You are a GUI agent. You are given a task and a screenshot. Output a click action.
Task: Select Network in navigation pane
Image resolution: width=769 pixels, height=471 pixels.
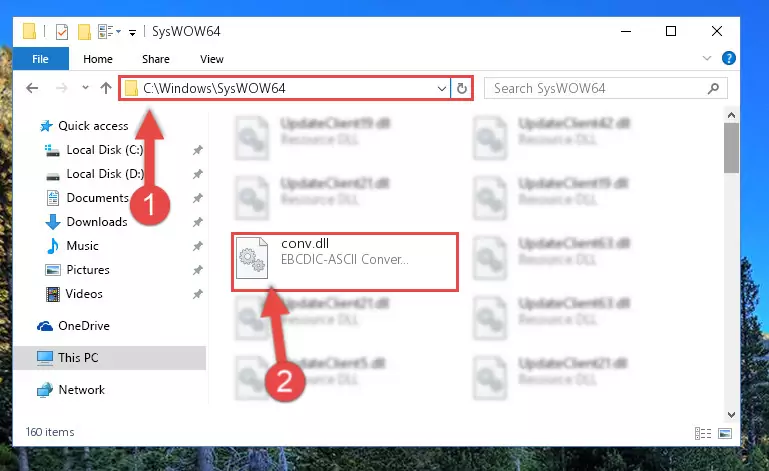81,390
